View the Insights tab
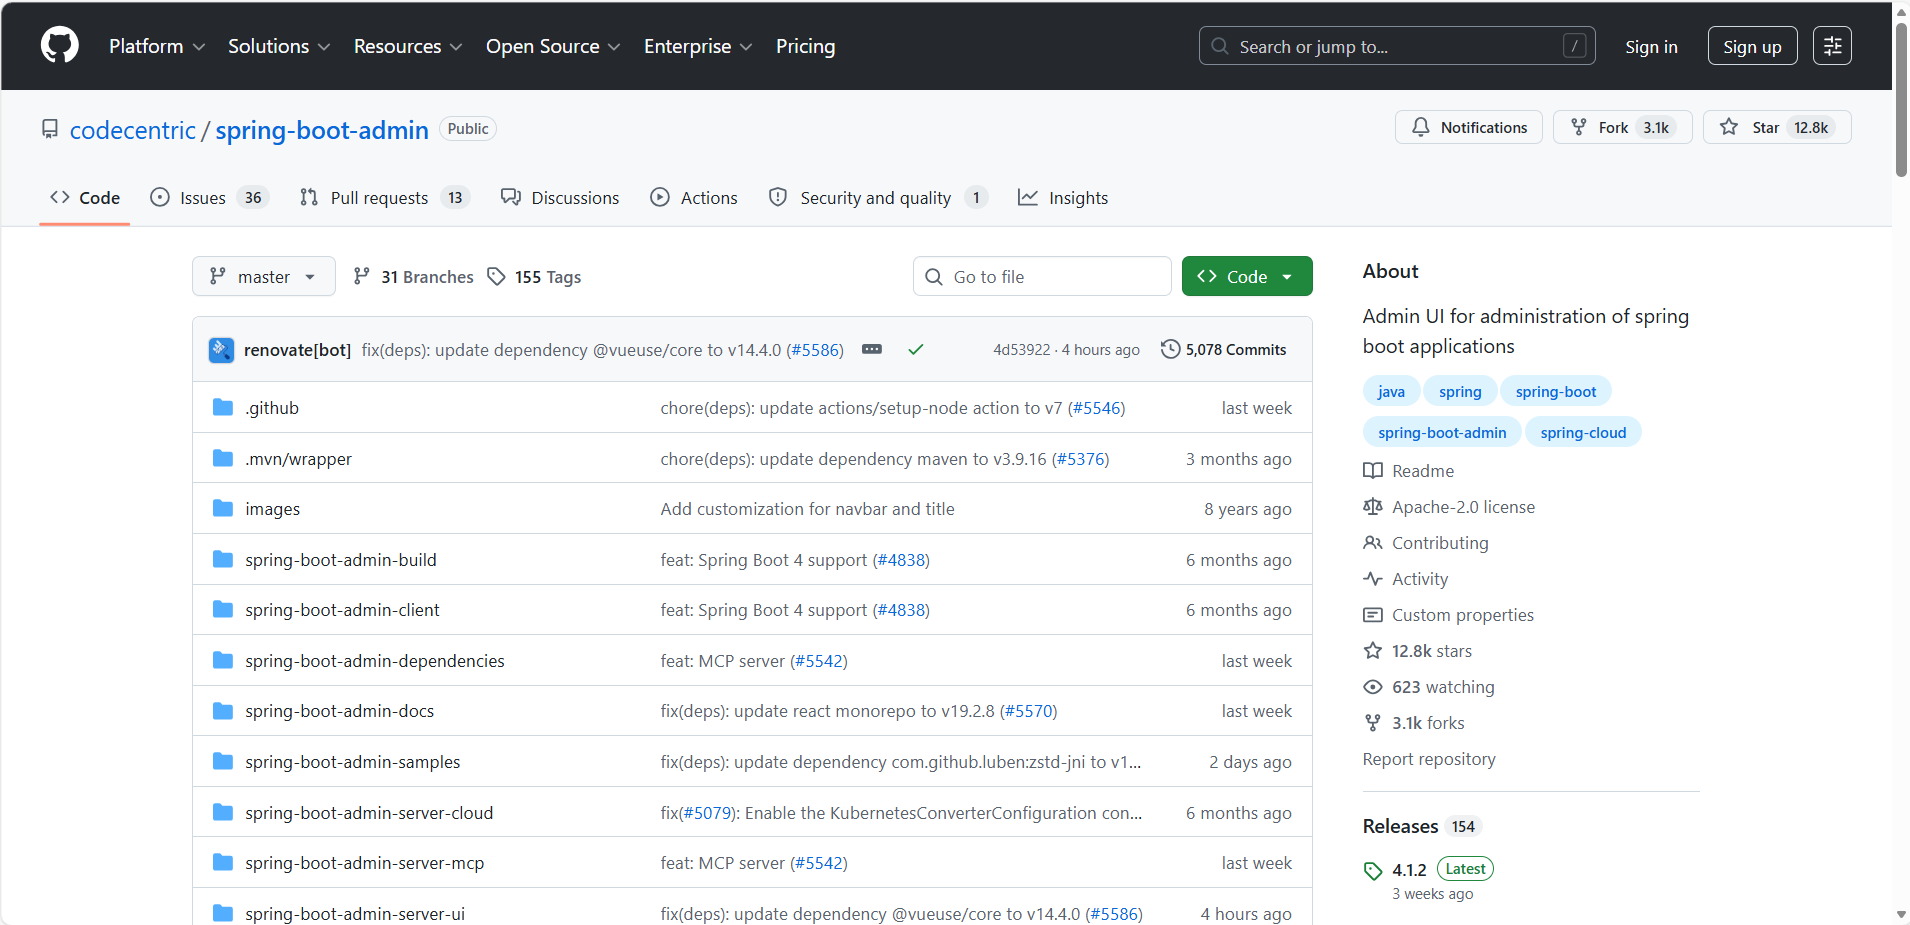 1063,197
